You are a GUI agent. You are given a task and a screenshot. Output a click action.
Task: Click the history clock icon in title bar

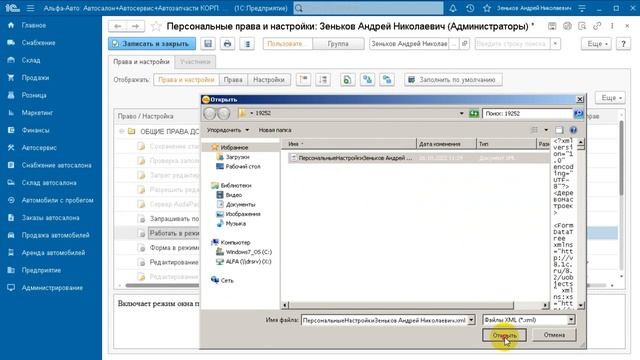(x=470, y=8)
